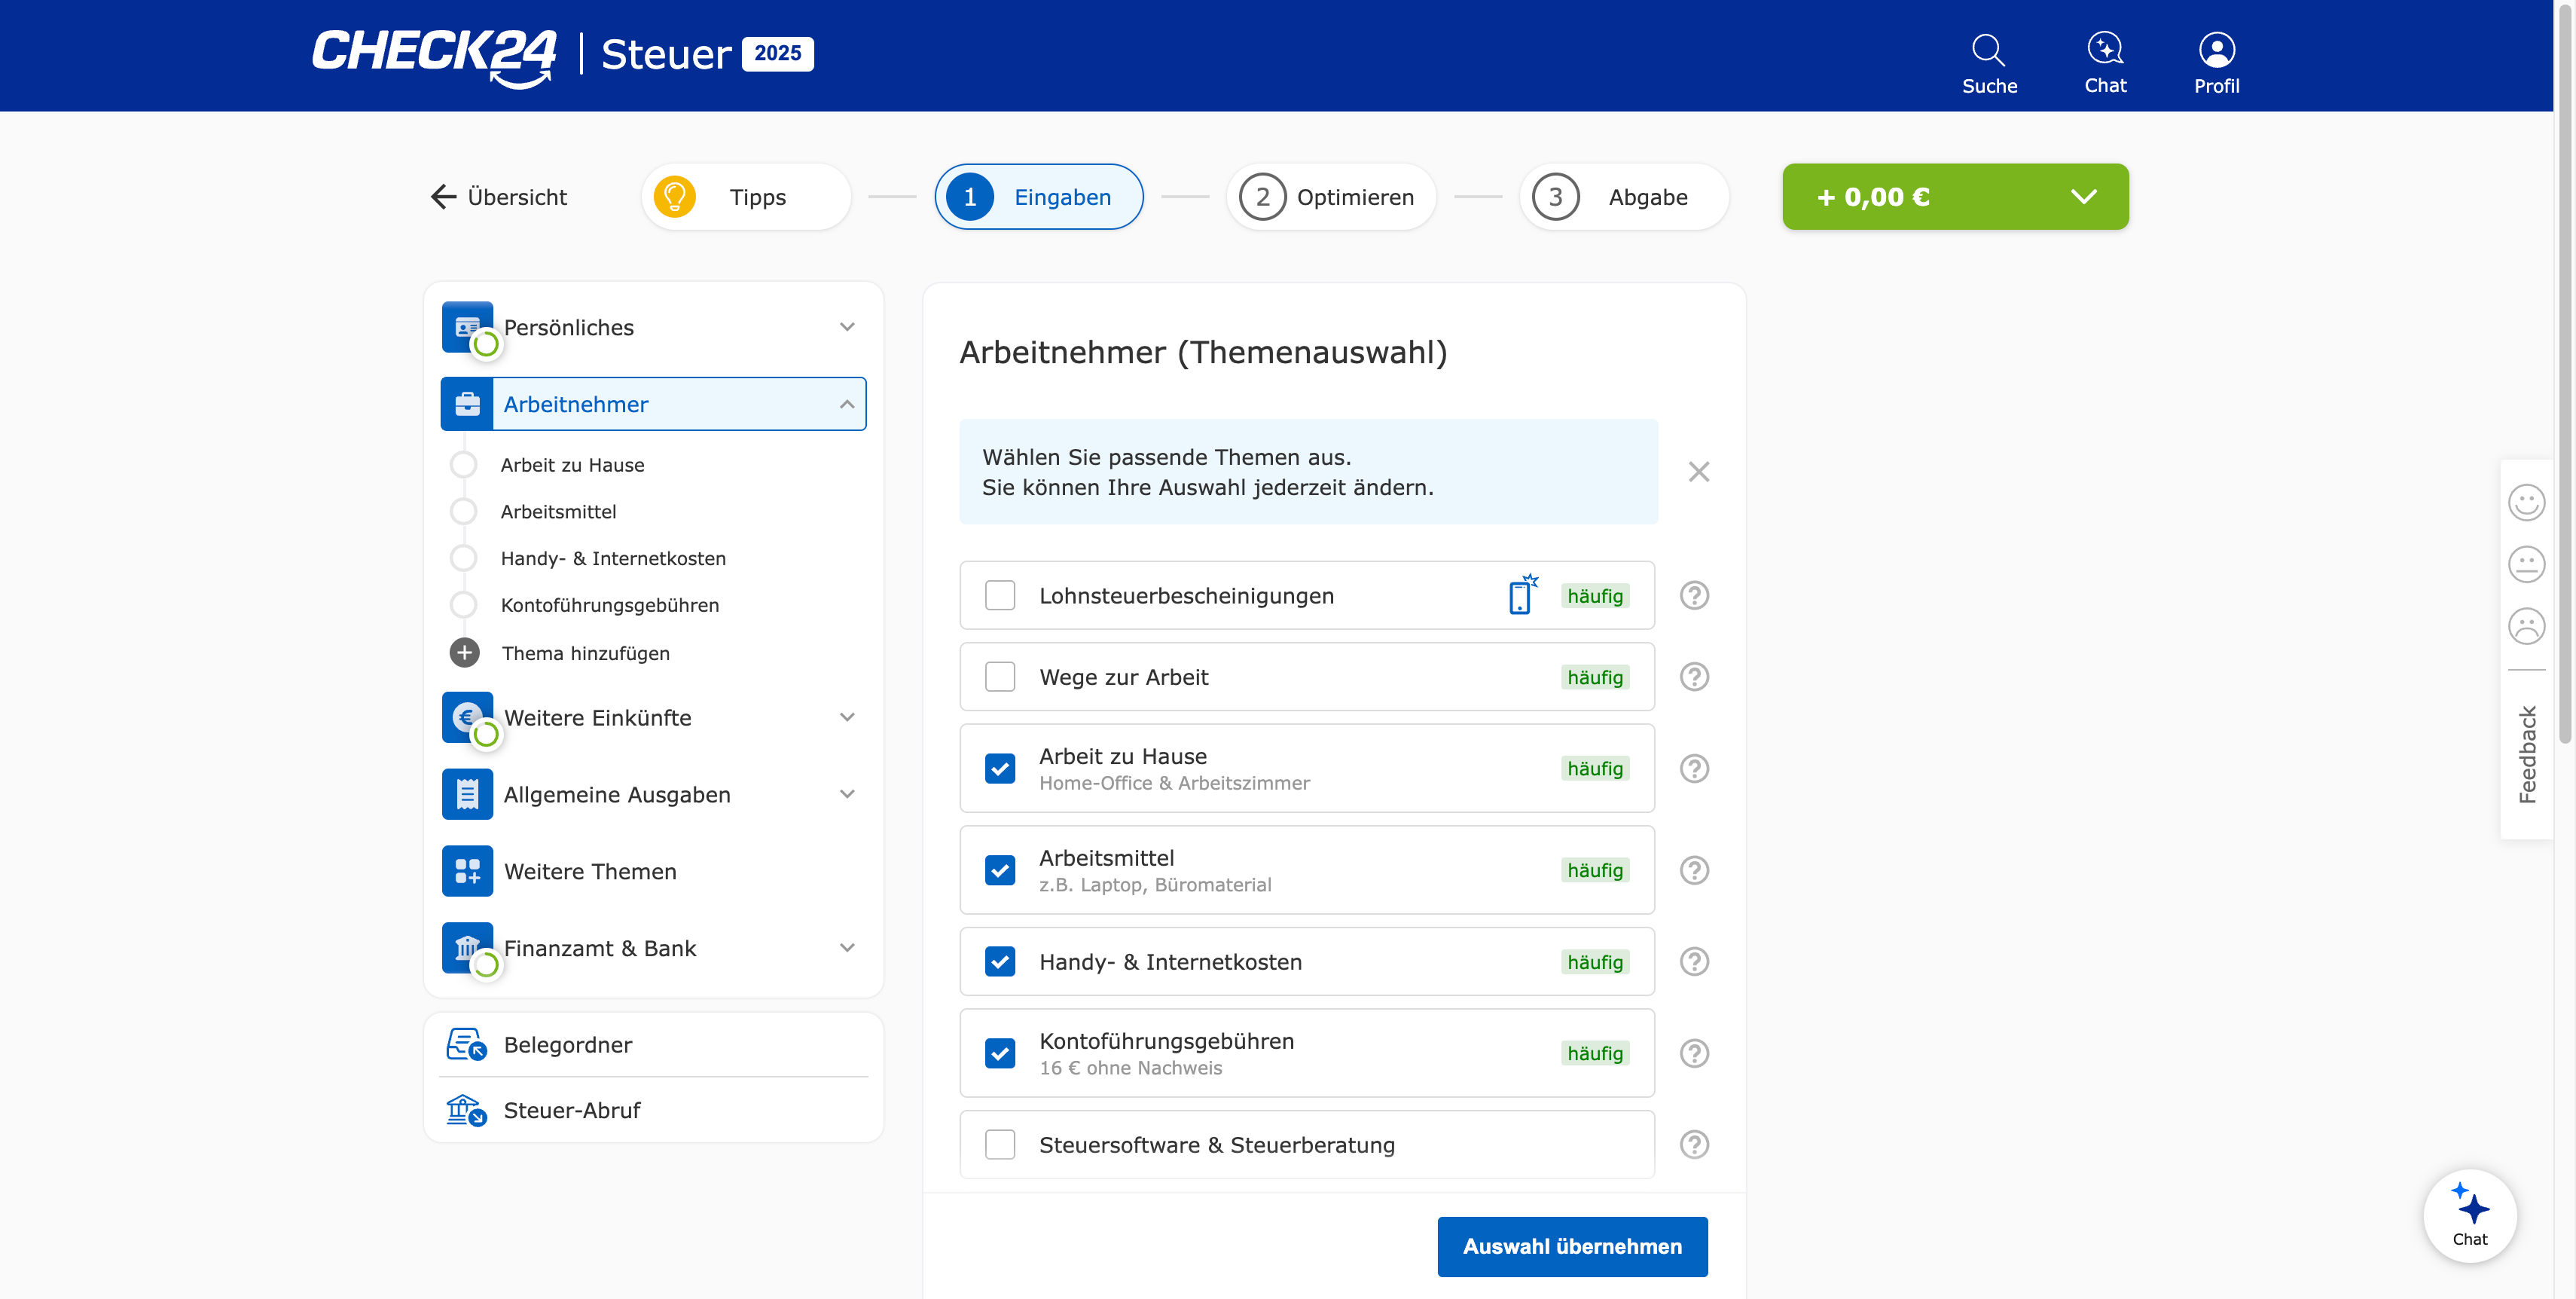Open the Profil user icon
This screenshot has width=2576, height=1299.
point(2216,50)
